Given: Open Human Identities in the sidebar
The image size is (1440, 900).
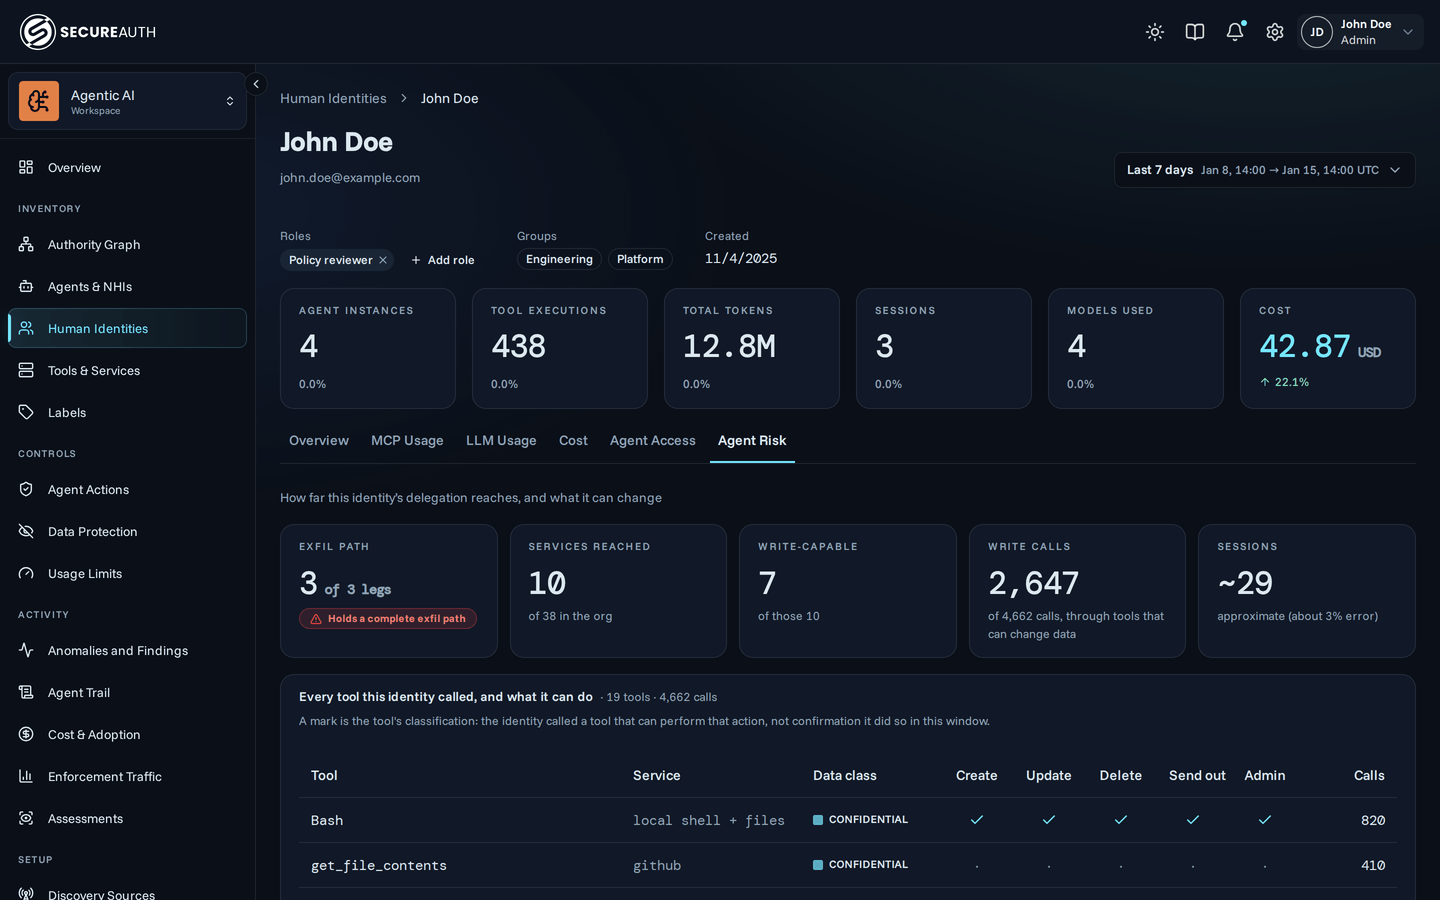Looking at the screenshot, I should [x=127, y=328].
